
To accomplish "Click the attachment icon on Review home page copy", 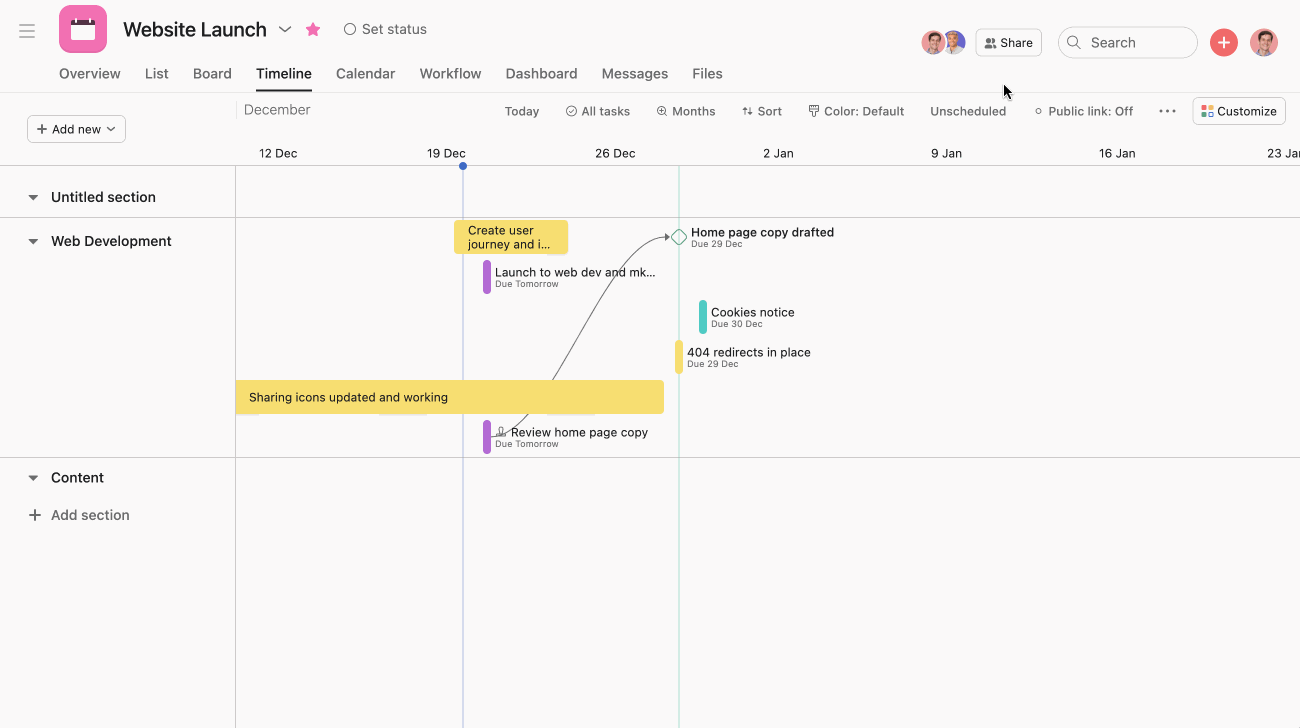I will [x=499, y=432].
